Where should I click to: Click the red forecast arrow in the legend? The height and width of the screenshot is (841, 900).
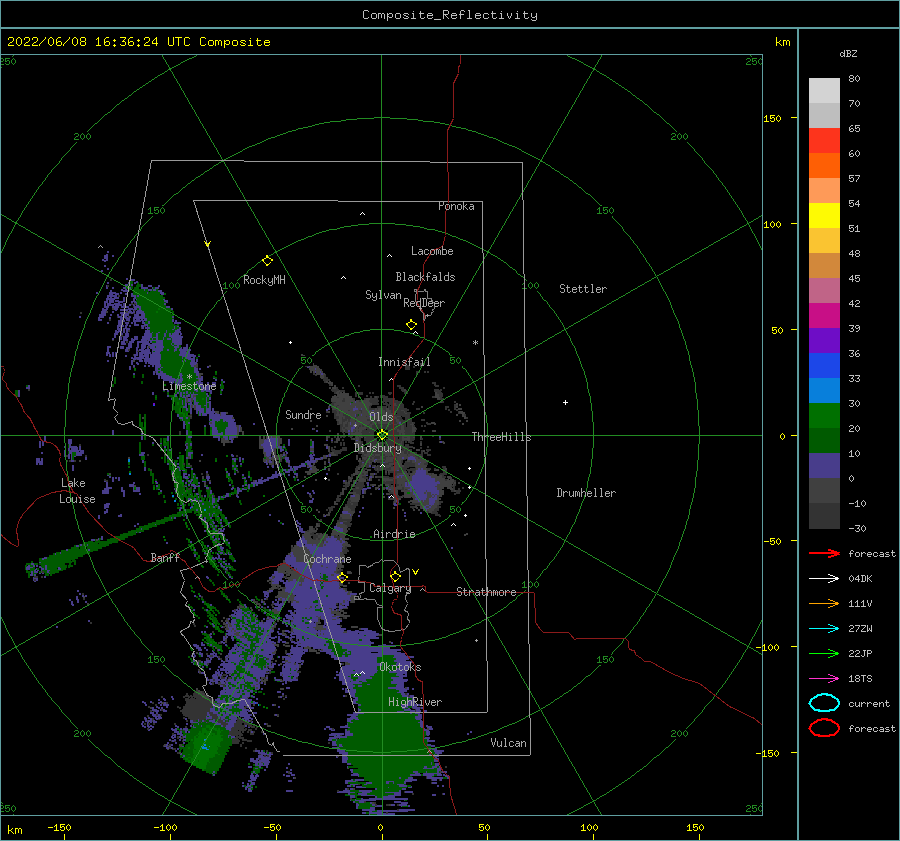click(824, 553)
